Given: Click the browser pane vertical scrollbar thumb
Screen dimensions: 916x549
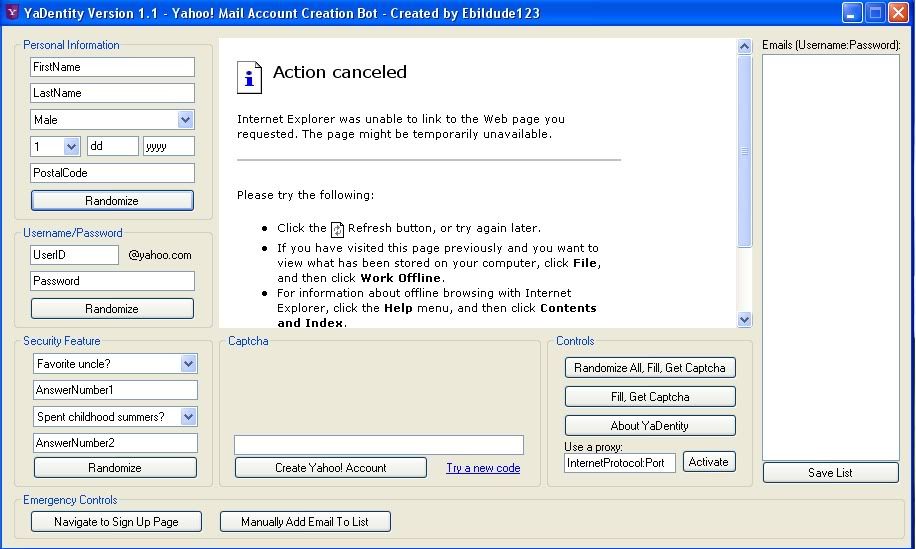Looking at the screenshot, I should click(744, 151).
